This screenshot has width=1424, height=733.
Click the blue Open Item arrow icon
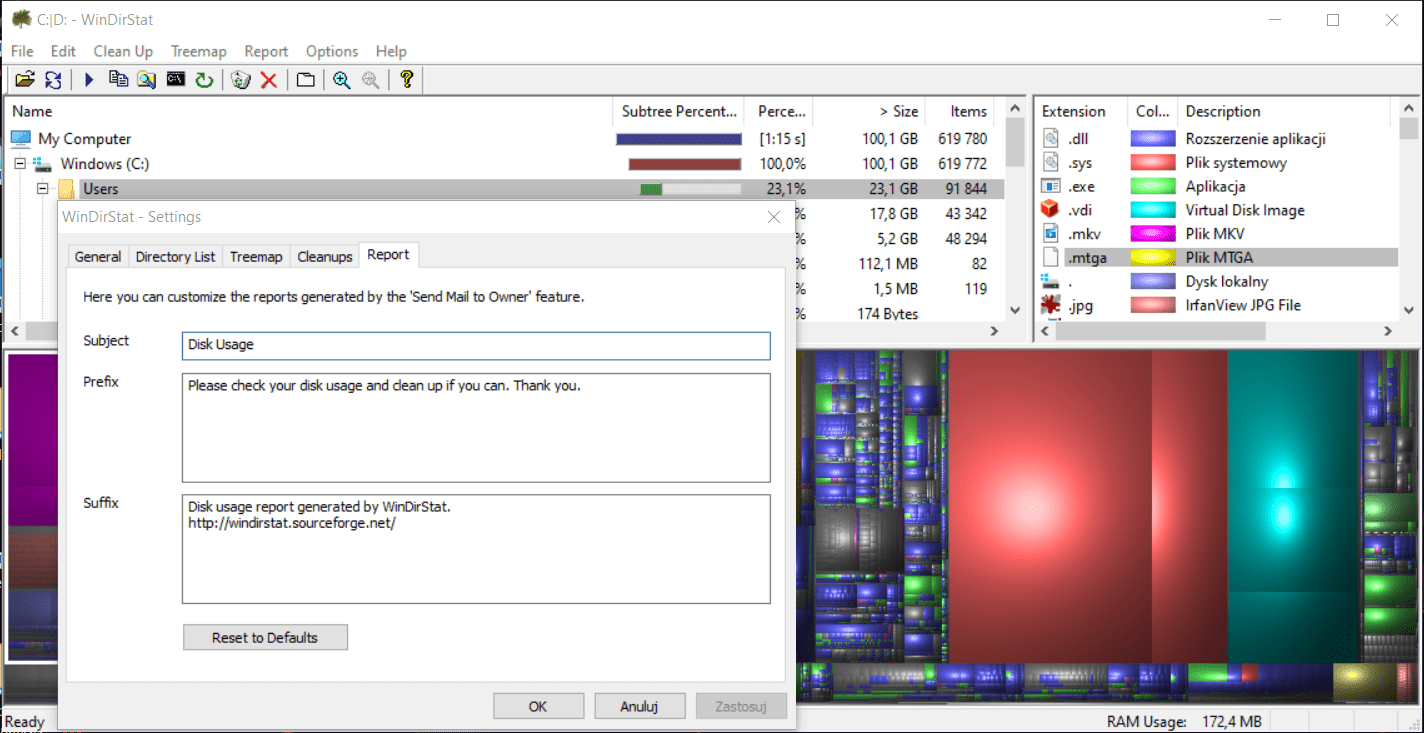click(89, 80)
